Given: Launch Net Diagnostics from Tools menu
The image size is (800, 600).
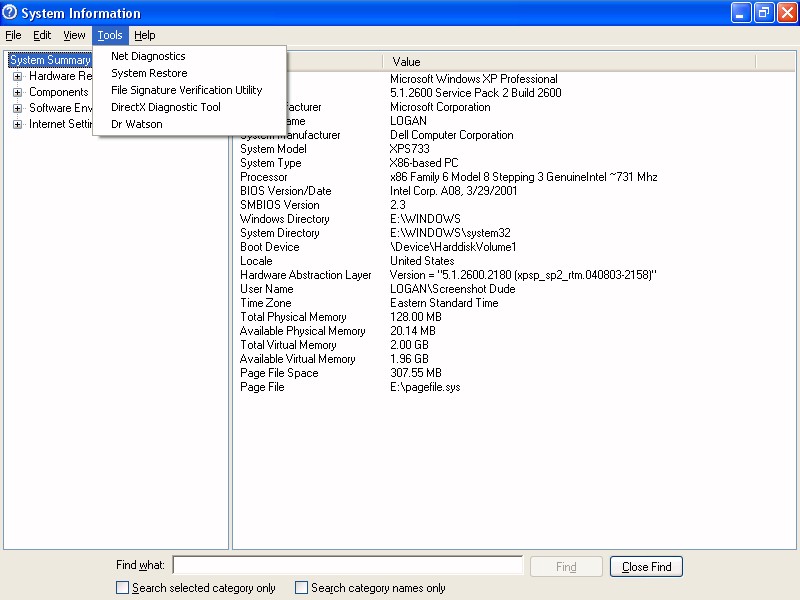Looking at the screenshot, I should (x=148, y=56).
